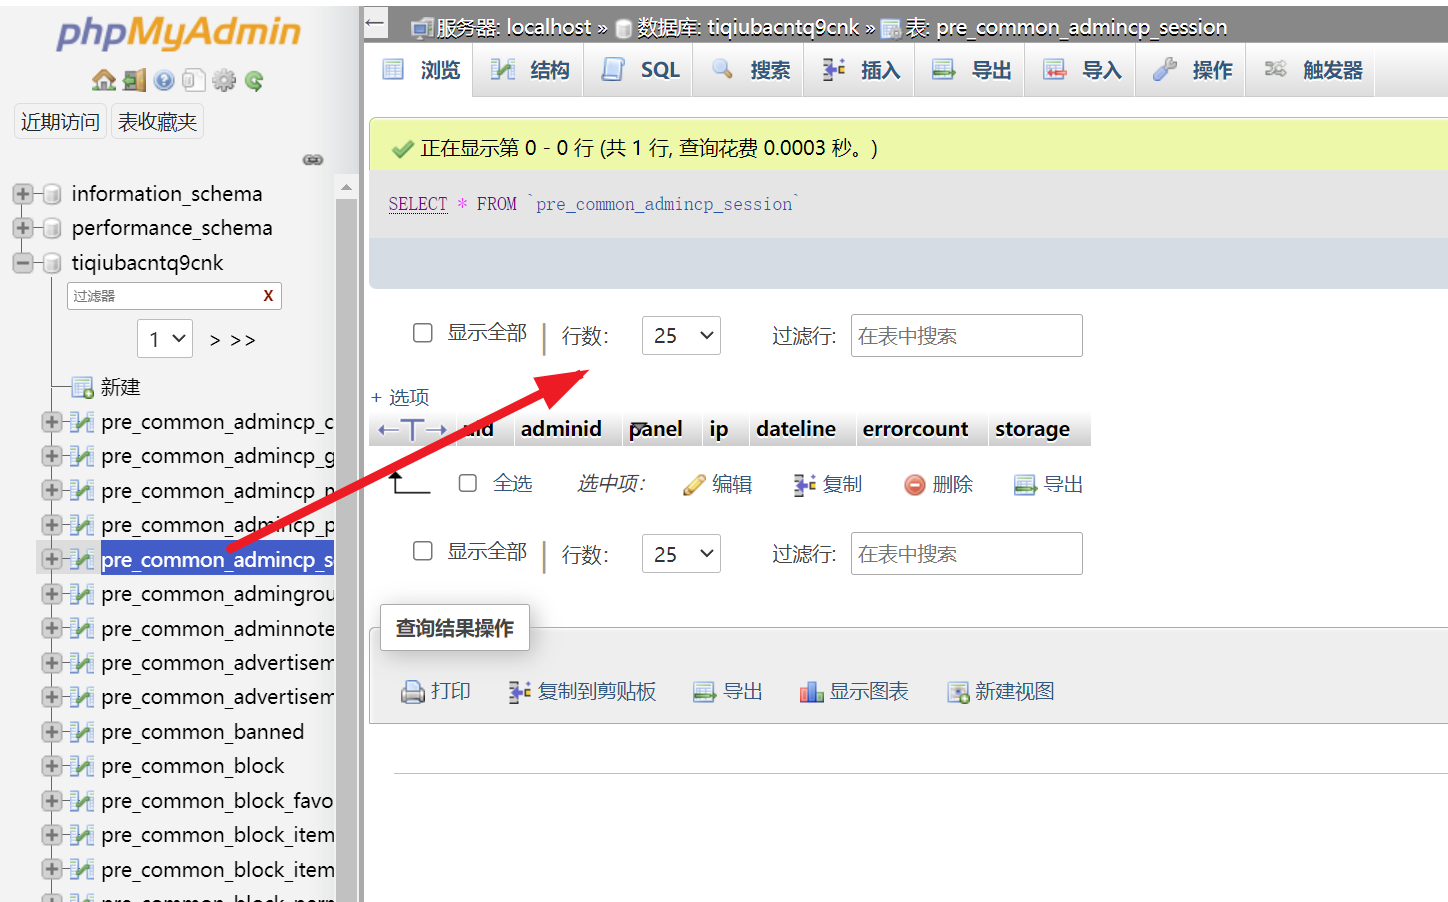Screen dimensions: 1448x902
Task: Toggle the 全选 select-all checkbox
Action: click(x=467, y=484)
